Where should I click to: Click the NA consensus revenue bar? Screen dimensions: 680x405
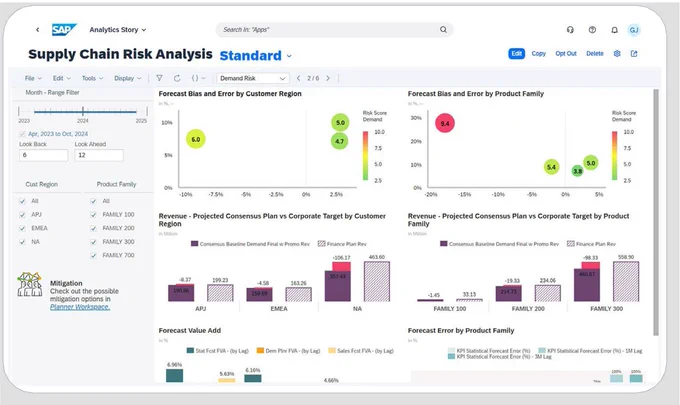click(338, 286)
